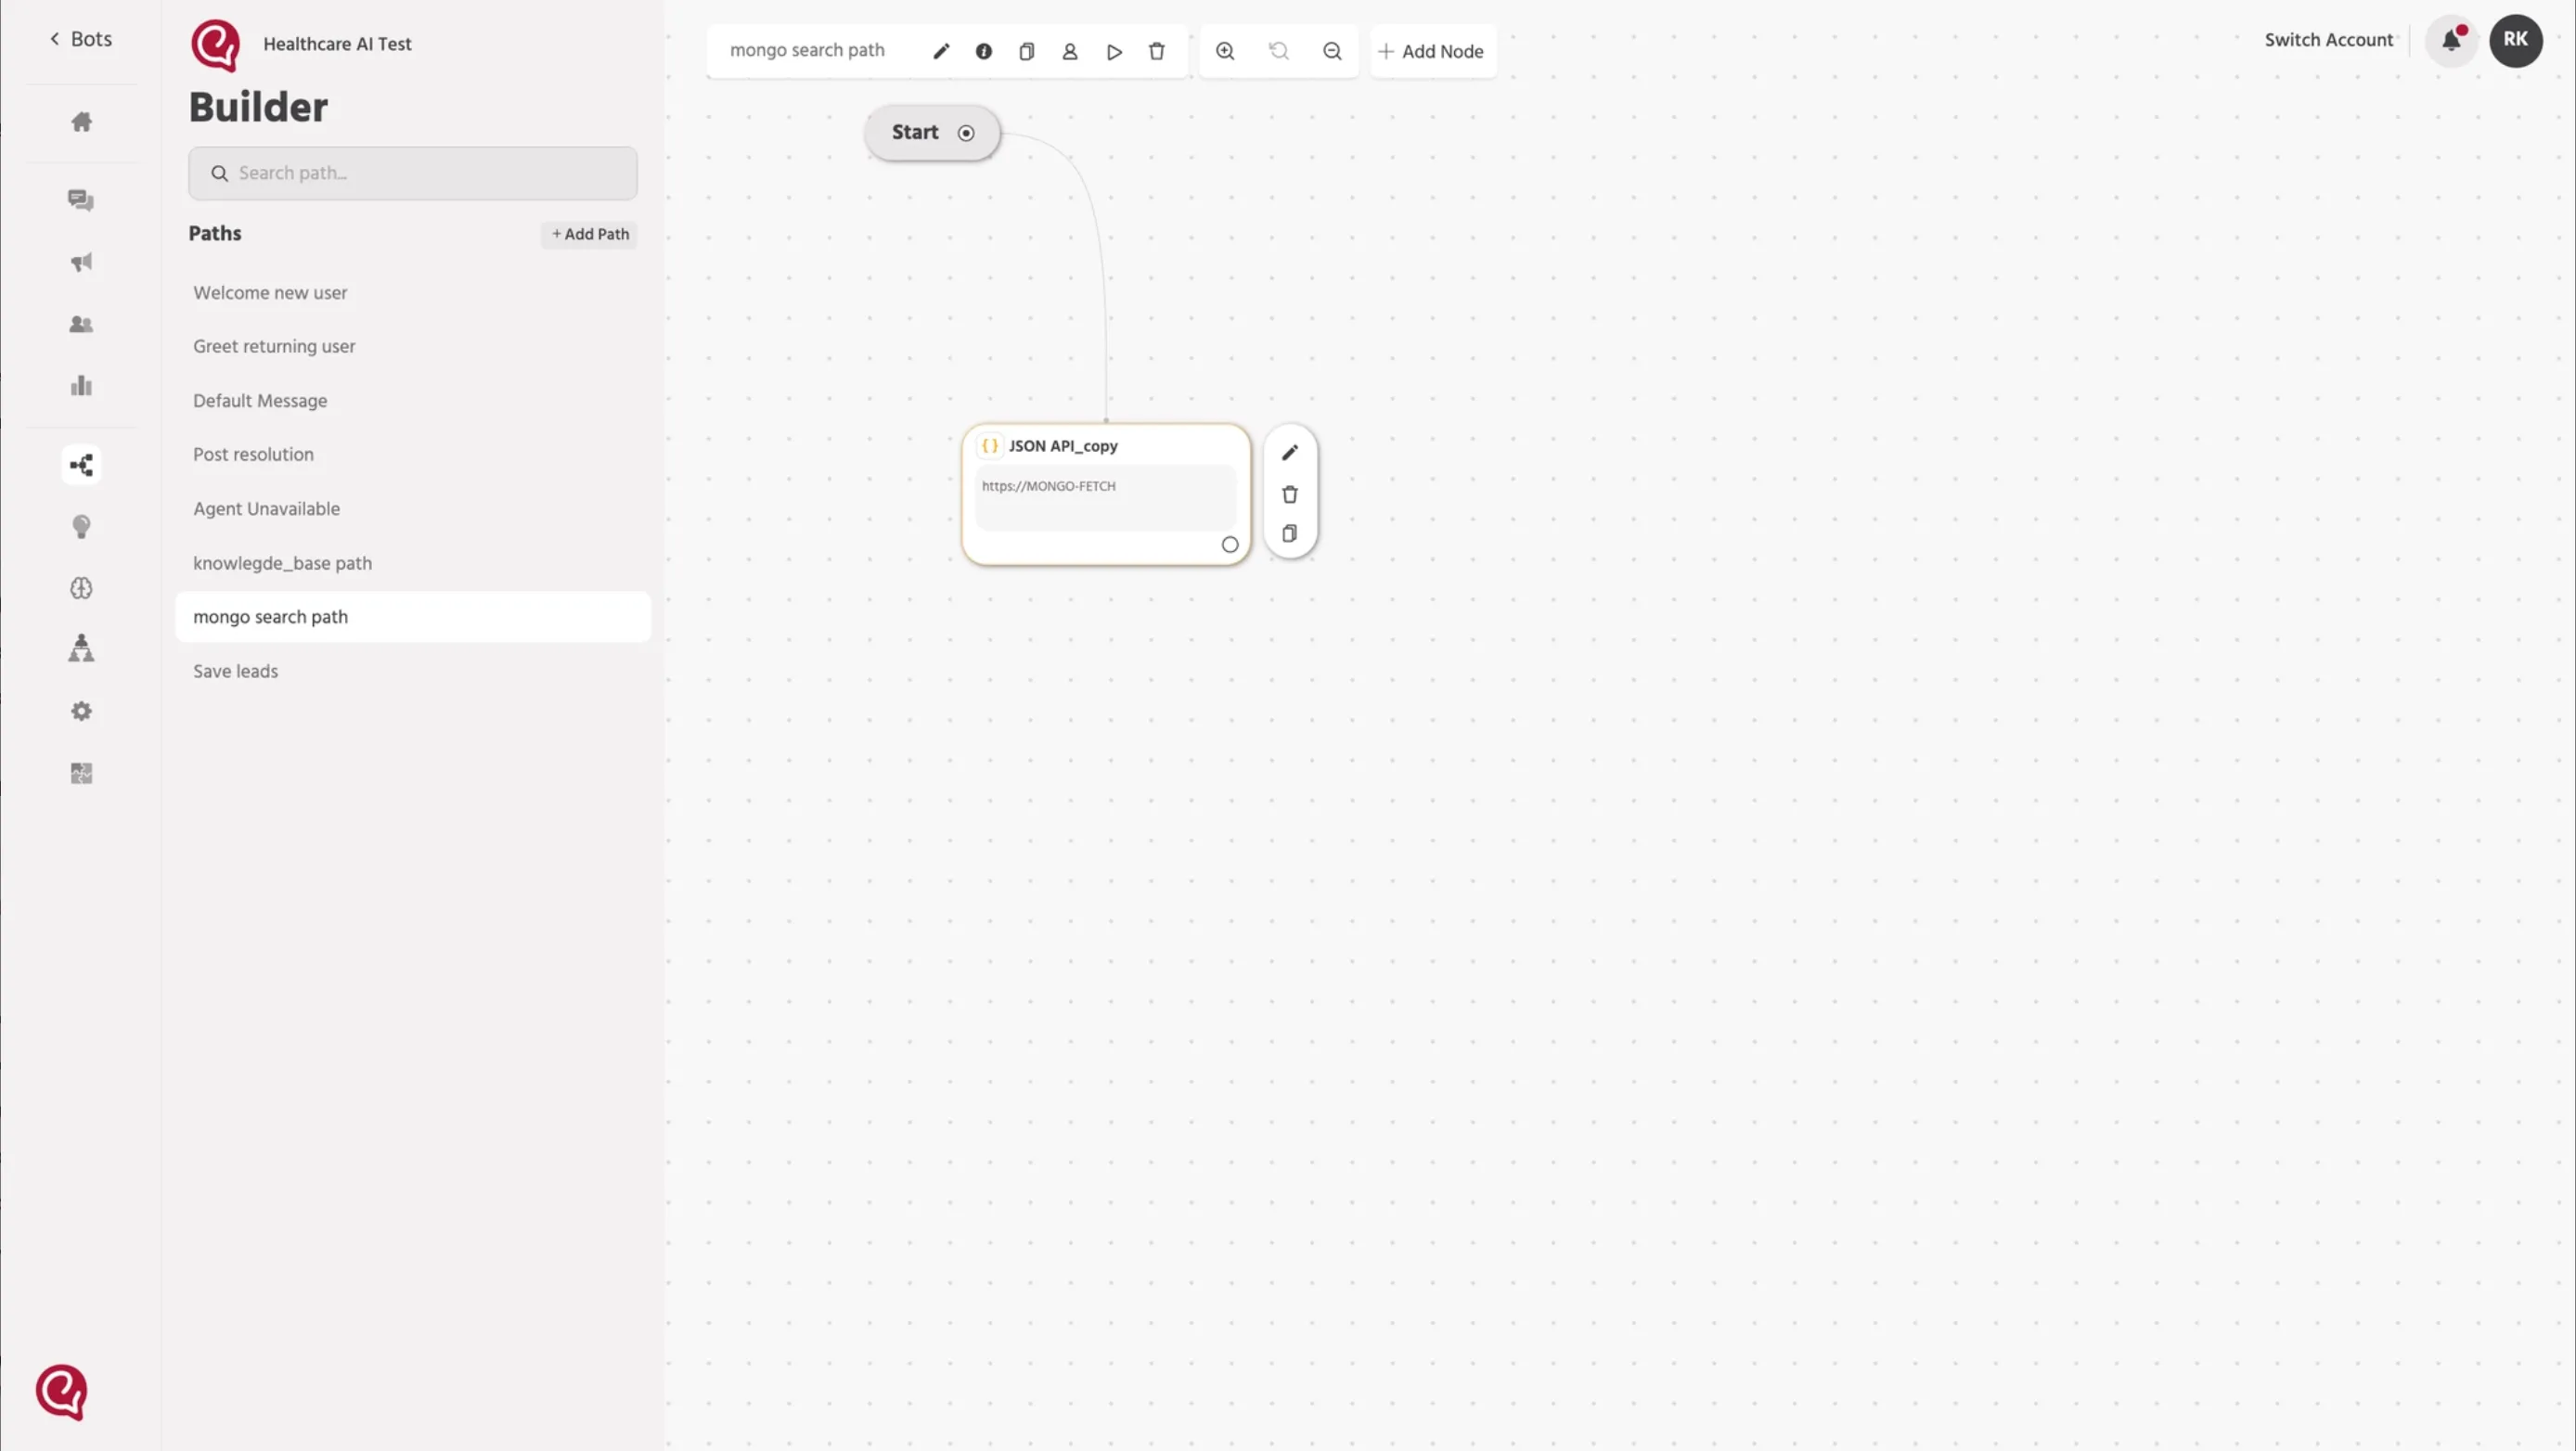Focus the Search path field
The image size is (2576, 1451).
click(413, 173)
